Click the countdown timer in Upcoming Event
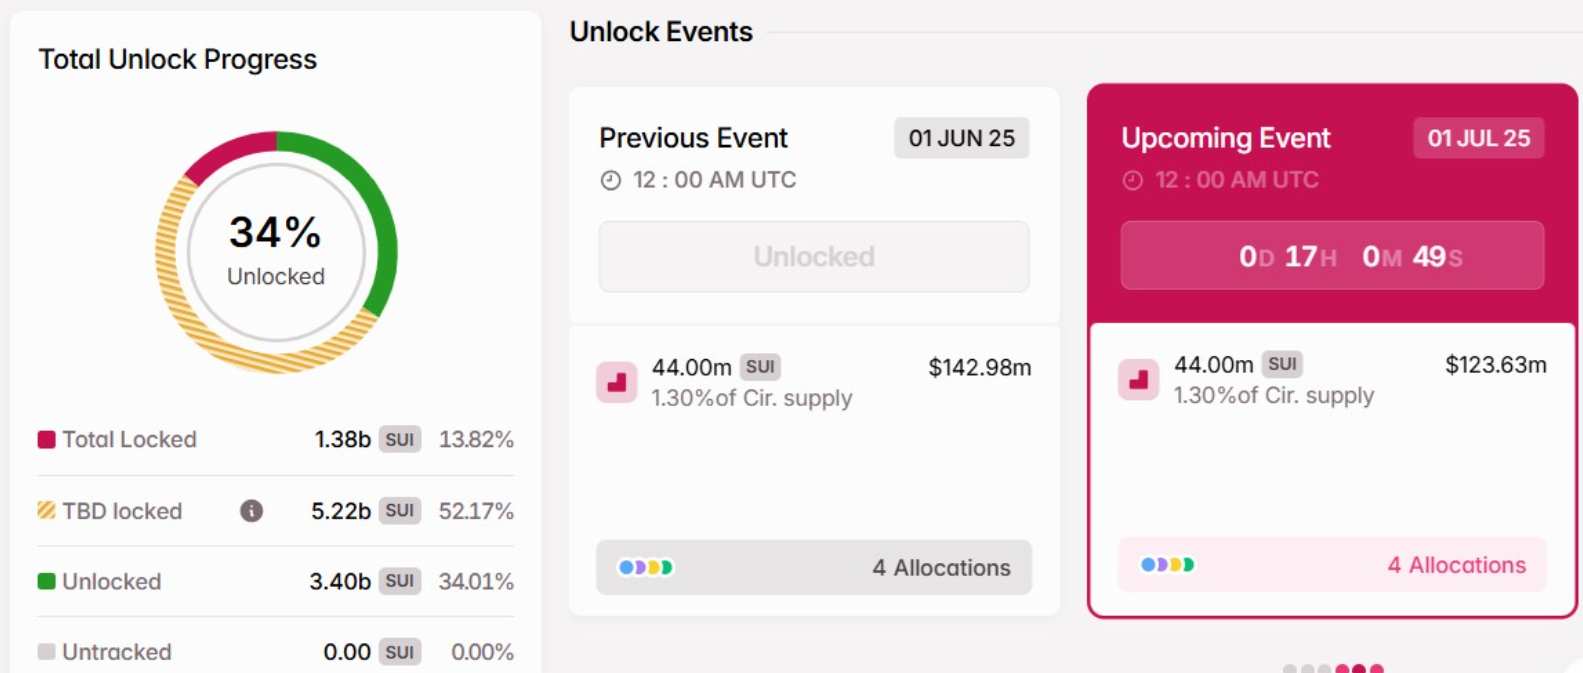This screenshot has height=673, width=1583. pyautogui.click(x=1332, y=256)
